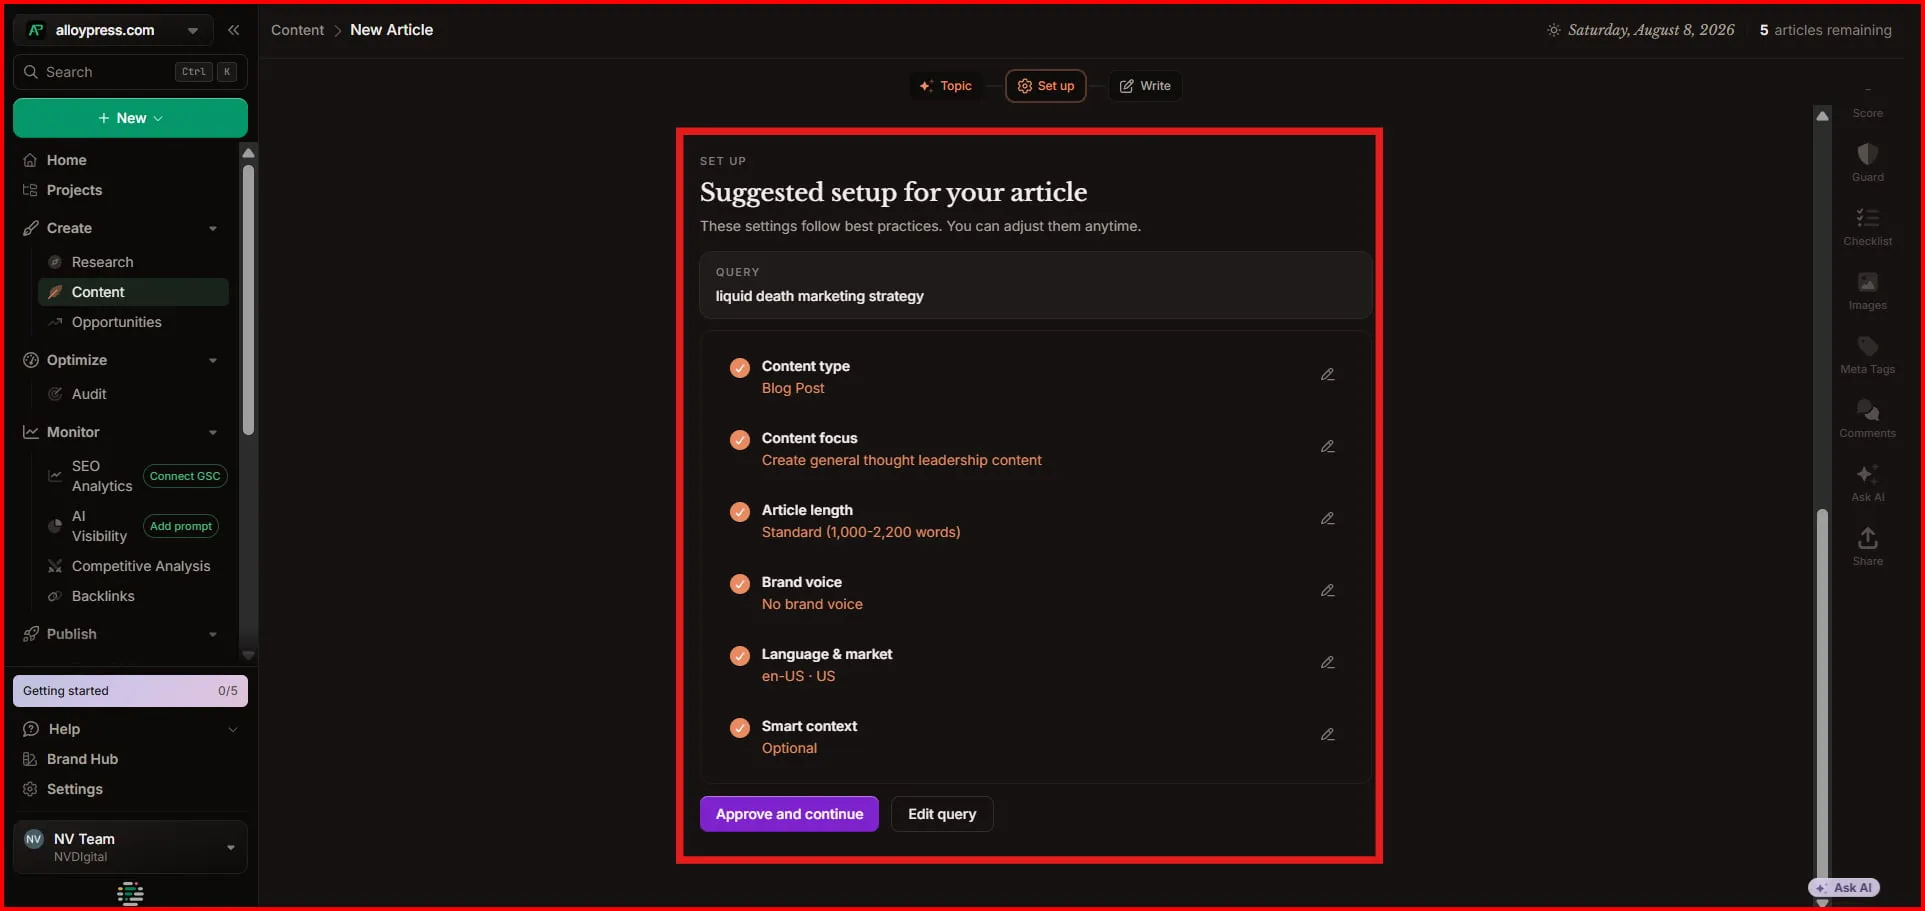Go to the Write step tab
Image resolution: width=1925 pixels, height=911 pixels.
click(x=1145, y=86)
